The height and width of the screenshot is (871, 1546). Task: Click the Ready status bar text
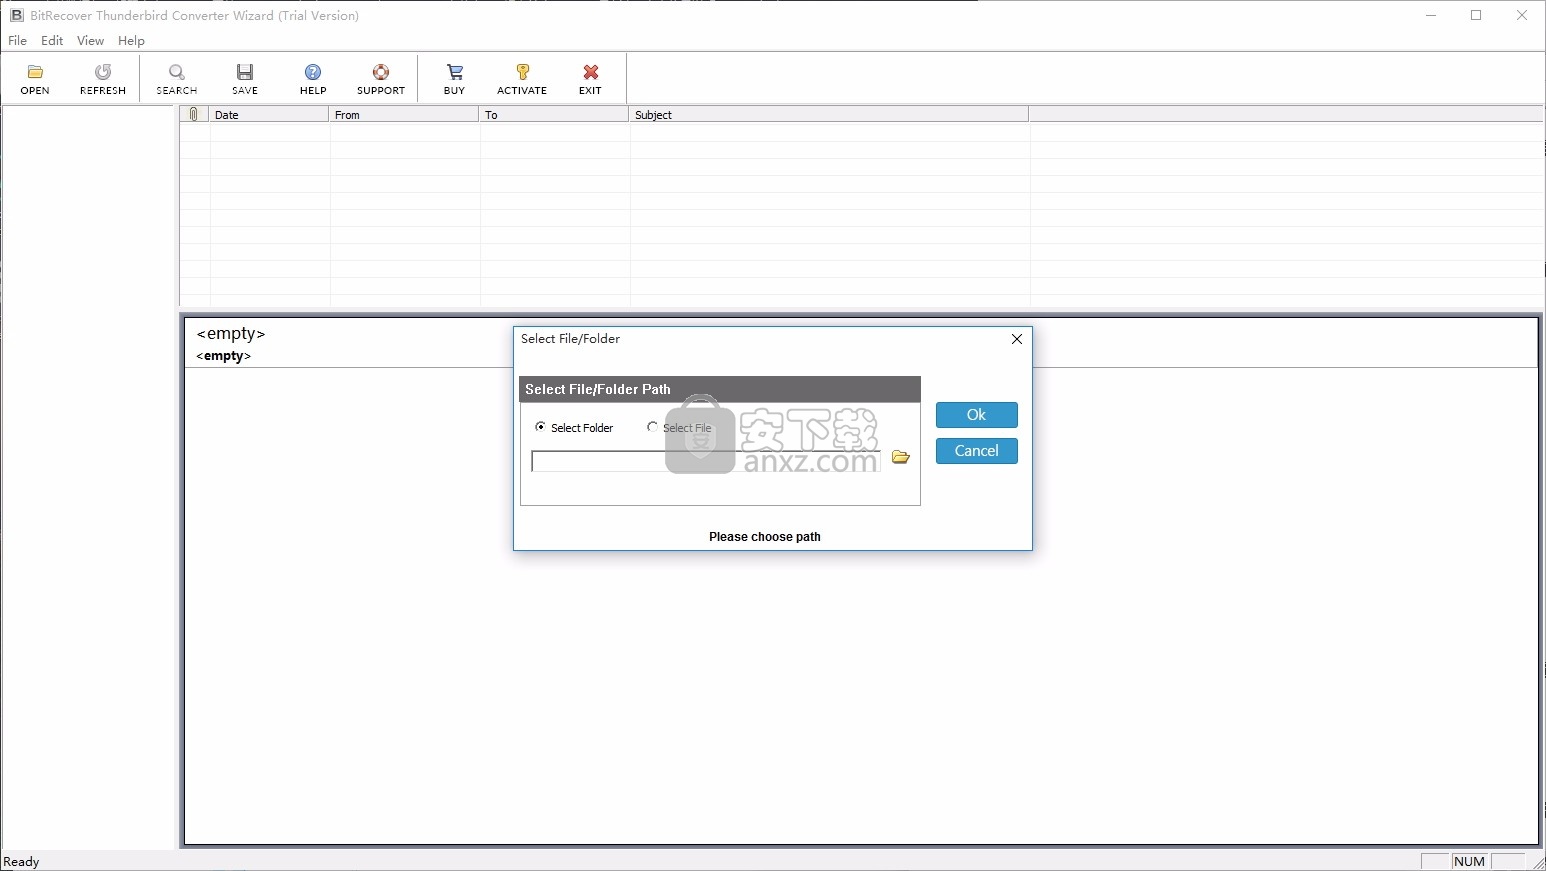click(22, 862)
